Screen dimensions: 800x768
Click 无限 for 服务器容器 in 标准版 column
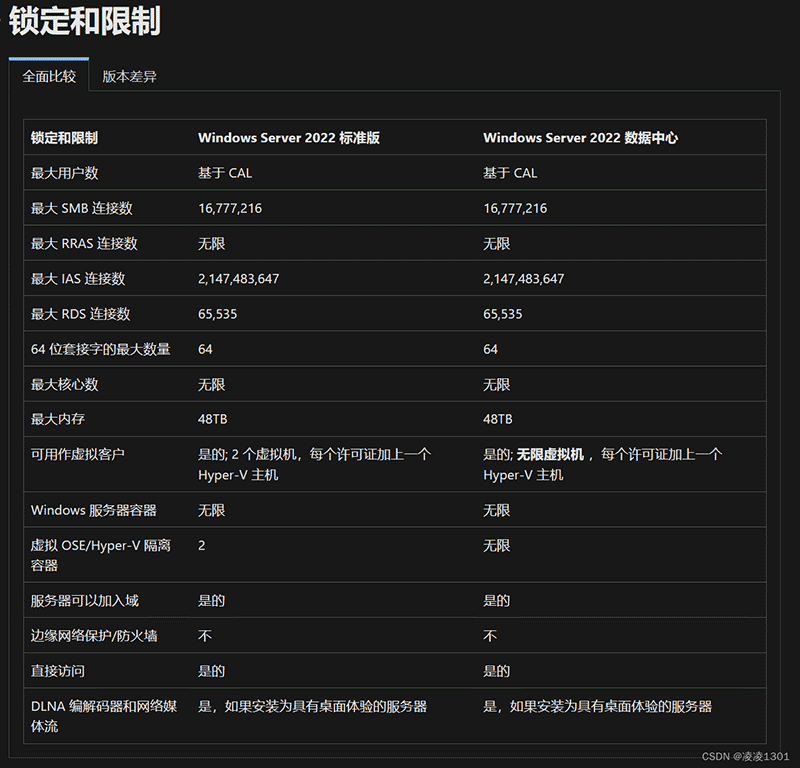(x=212, y=510)
